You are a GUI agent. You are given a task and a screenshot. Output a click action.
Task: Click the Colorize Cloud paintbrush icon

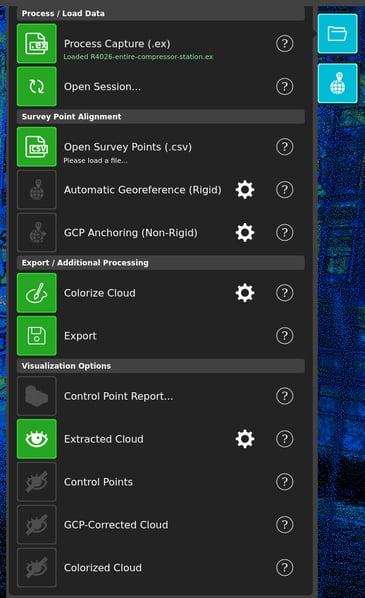click(37, 293)
